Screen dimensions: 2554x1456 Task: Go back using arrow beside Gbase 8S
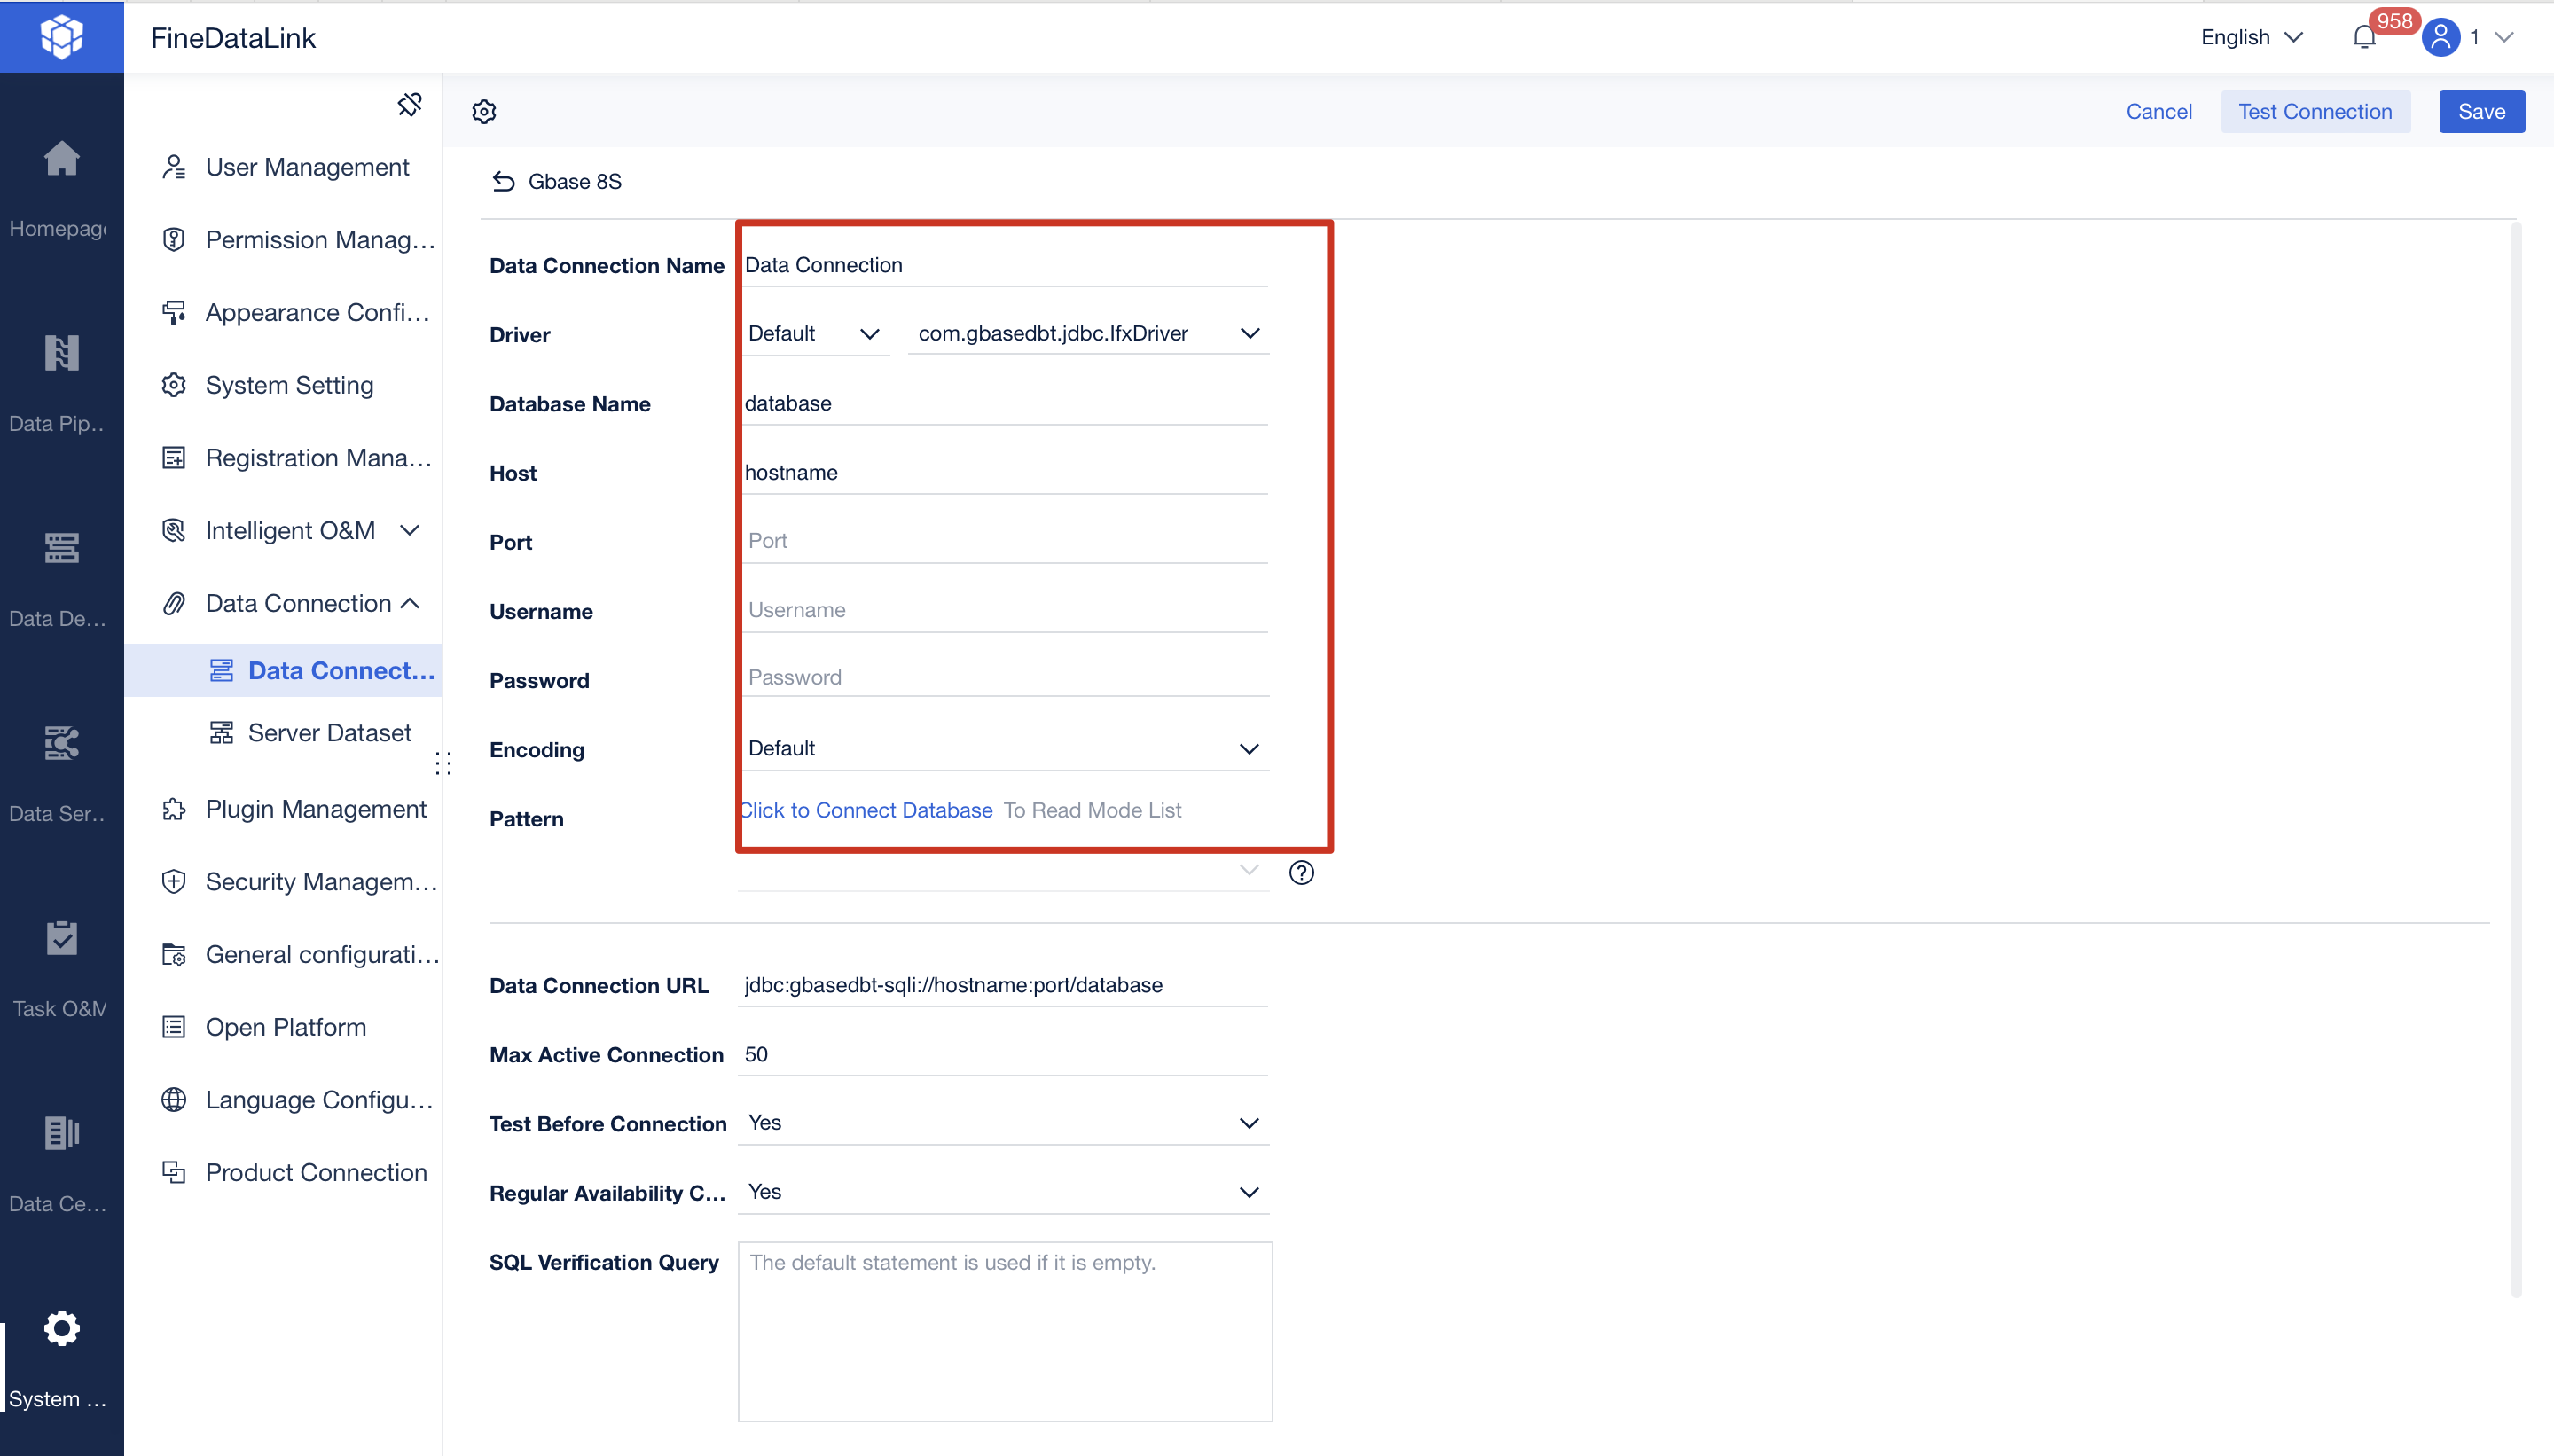(x=504, y=181)
